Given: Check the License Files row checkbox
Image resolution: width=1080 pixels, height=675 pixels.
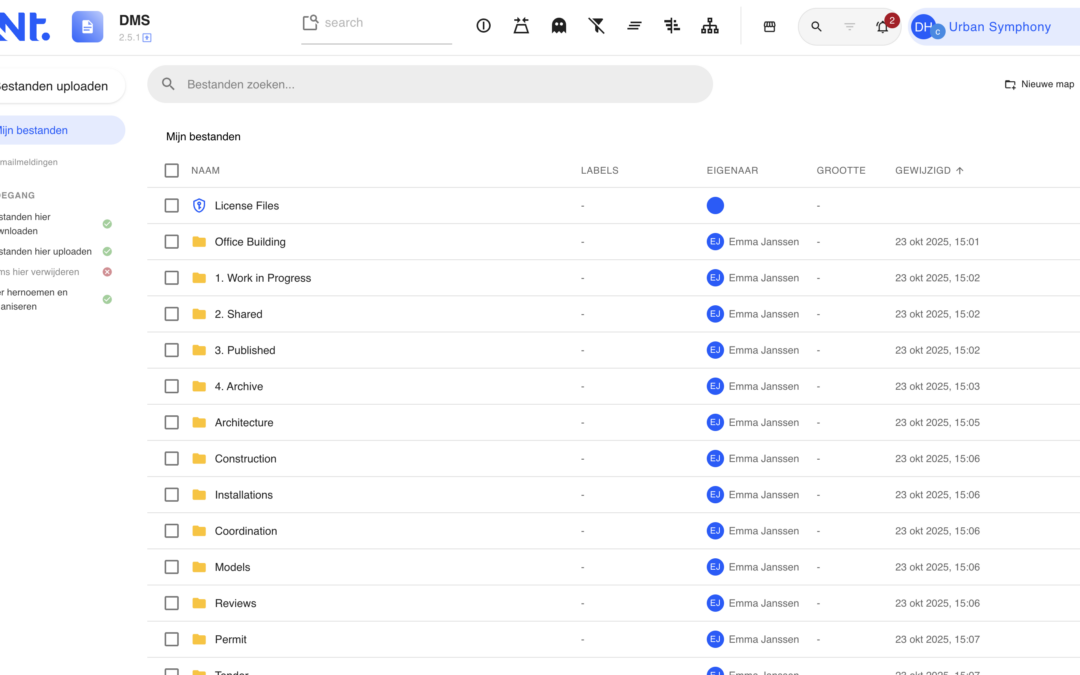Looking at the screenshot, I should click(172, 205).
